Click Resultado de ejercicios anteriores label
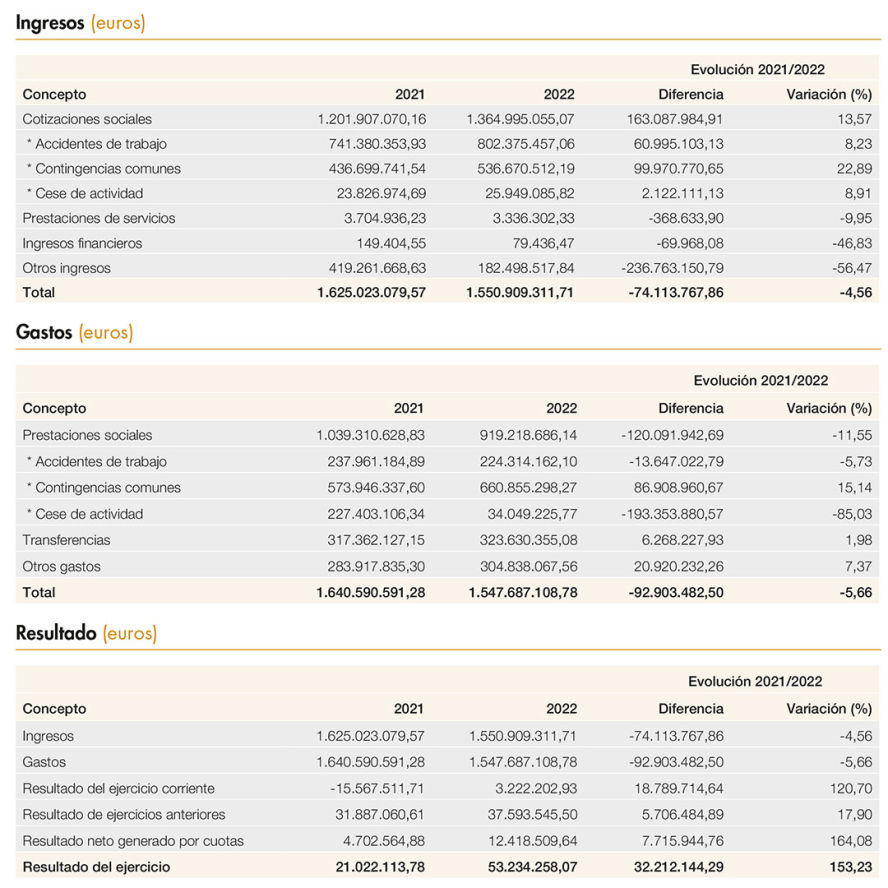The width and height of the screenshot is (888, 888). [x=123, y=814]
